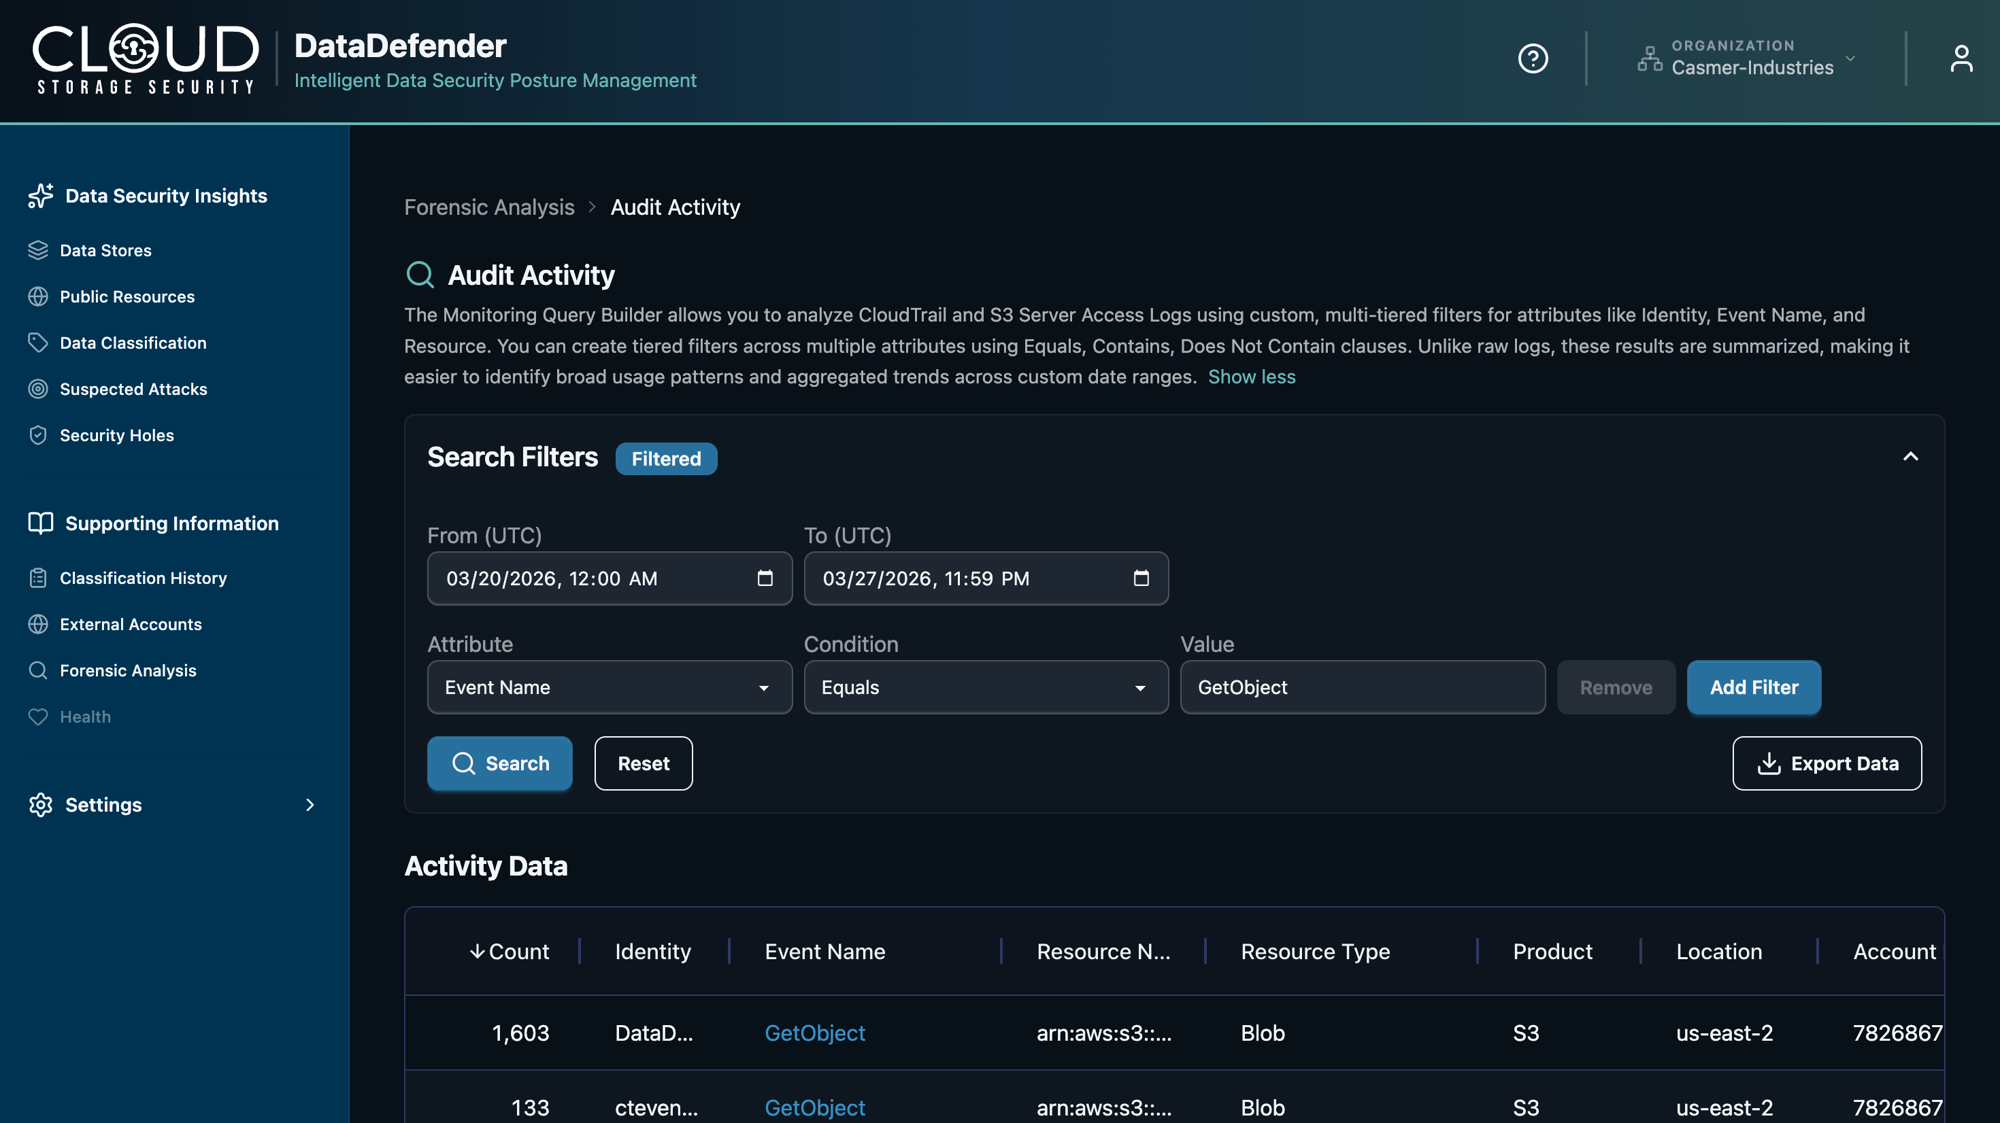2000x1123 pixels.
Task: Click the Suspected Attacks target icon
Action: (x=38, y=389)
